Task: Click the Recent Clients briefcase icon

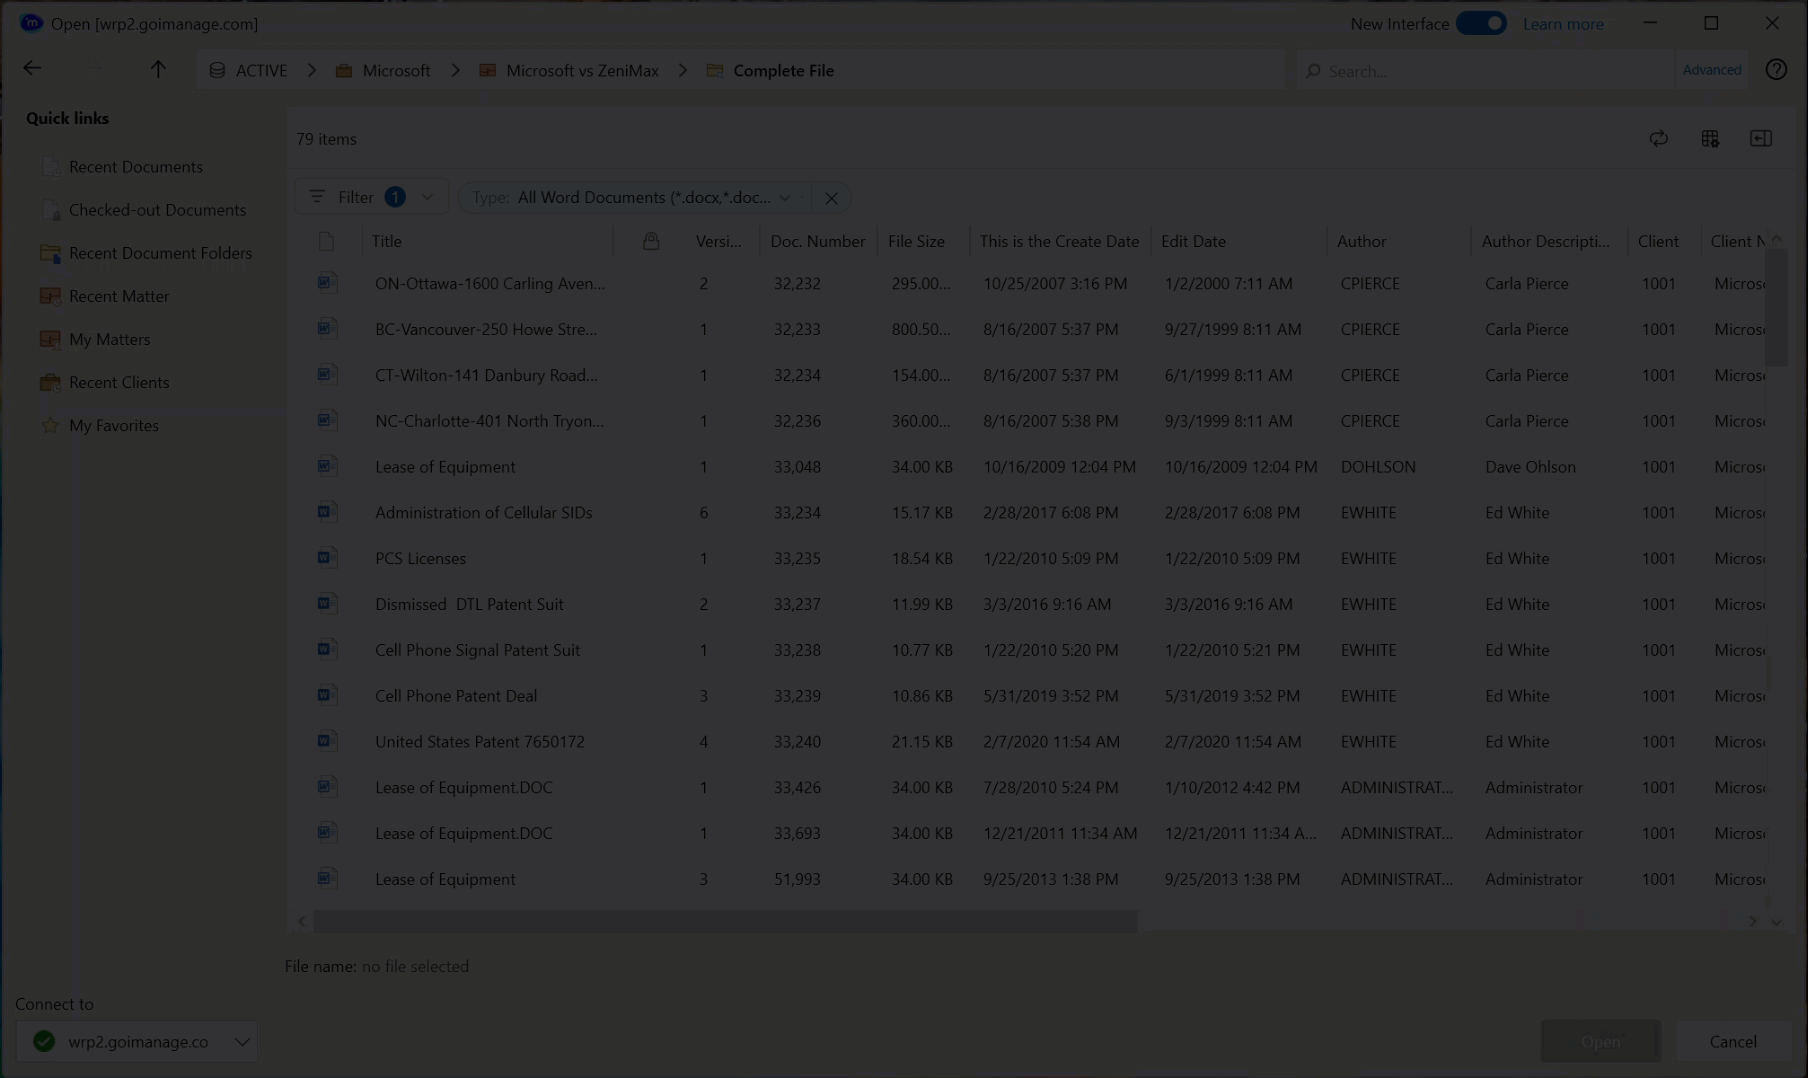Action: 51,381
